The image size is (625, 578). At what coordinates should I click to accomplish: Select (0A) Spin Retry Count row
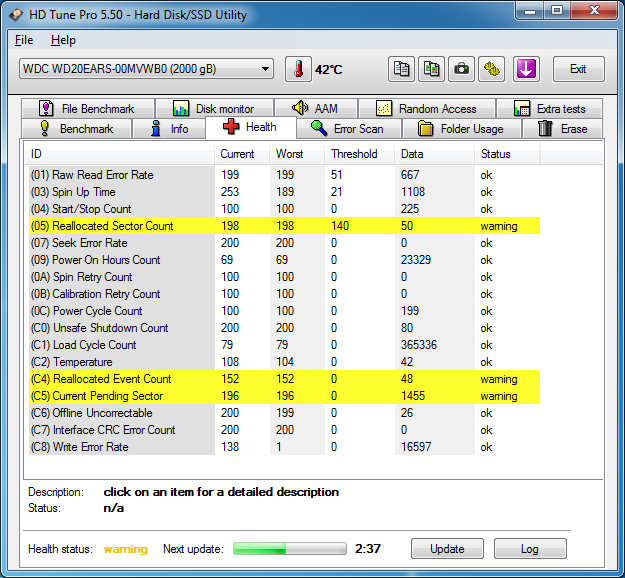coord(285,277)
